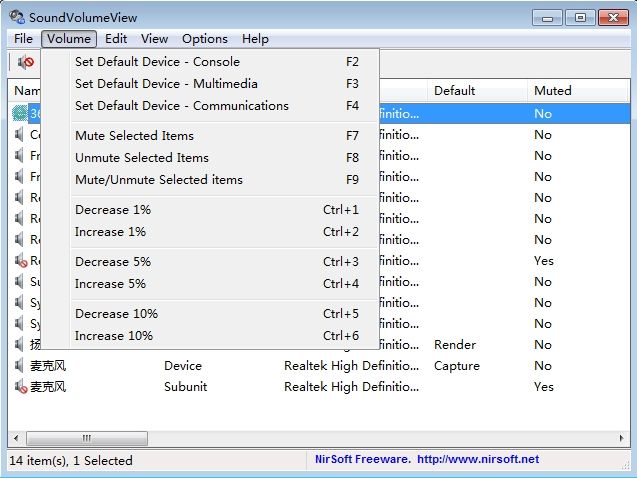Open the File menu
637x478 pixels.
pyautogui.click(x=23, y=39)
